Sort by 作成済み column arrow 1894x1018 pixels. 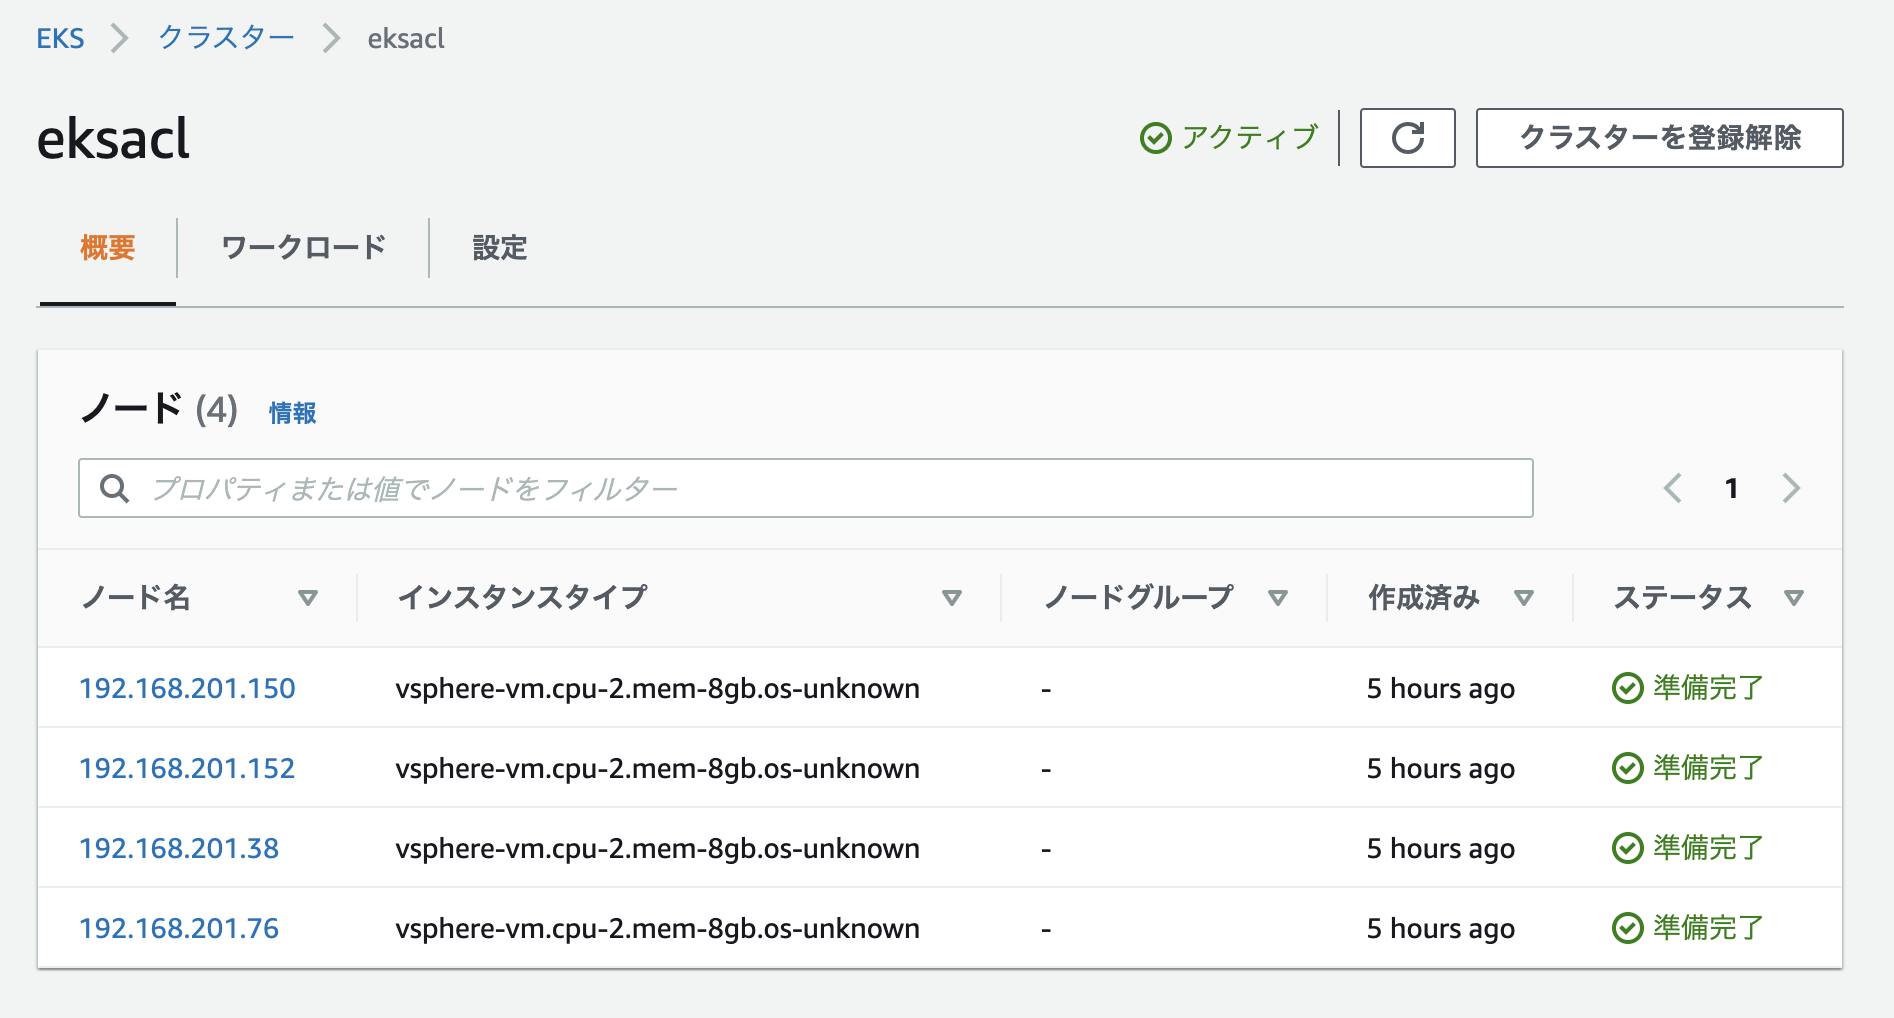point(1524,598)
